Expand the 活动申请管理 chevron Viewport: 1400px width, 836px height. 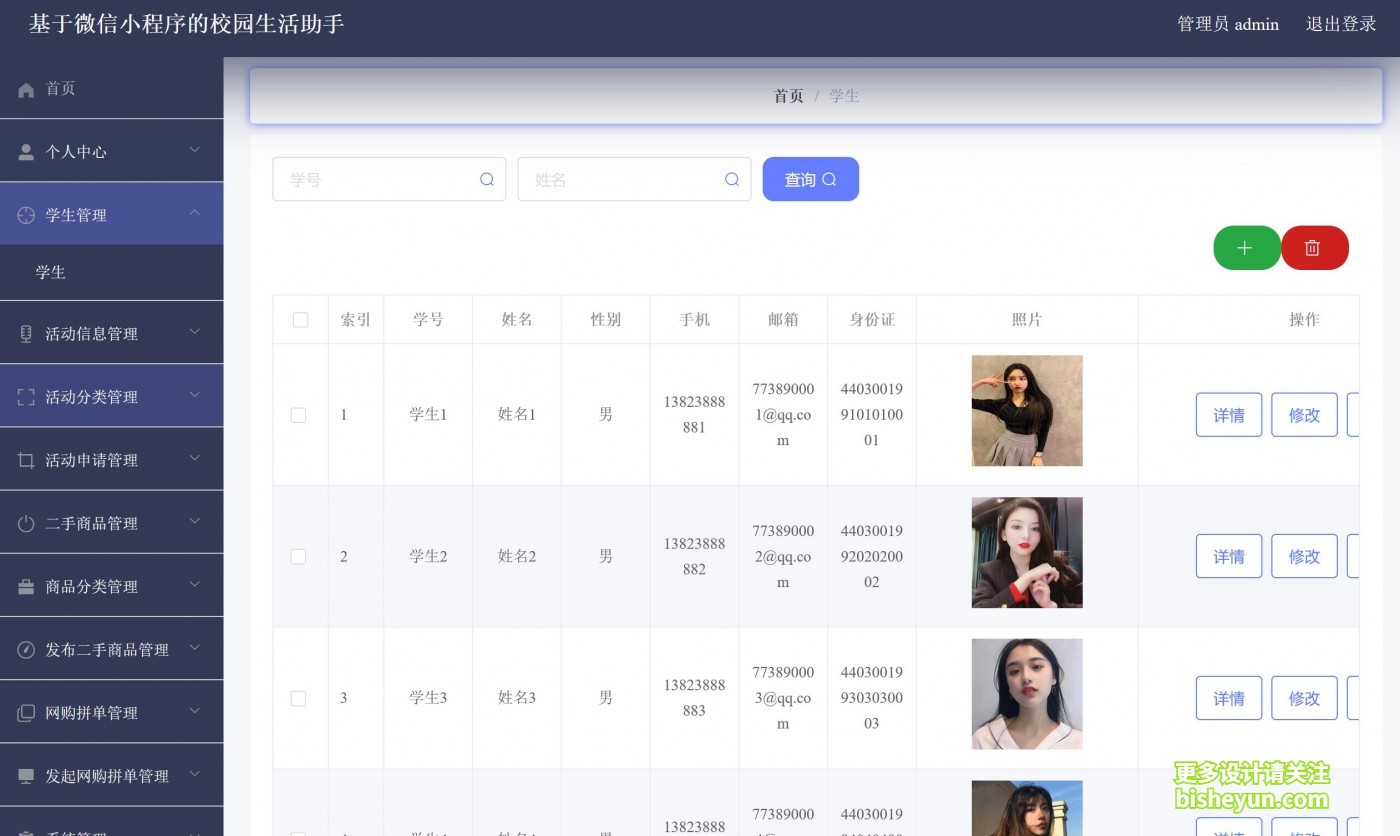[x=195, y=458]
